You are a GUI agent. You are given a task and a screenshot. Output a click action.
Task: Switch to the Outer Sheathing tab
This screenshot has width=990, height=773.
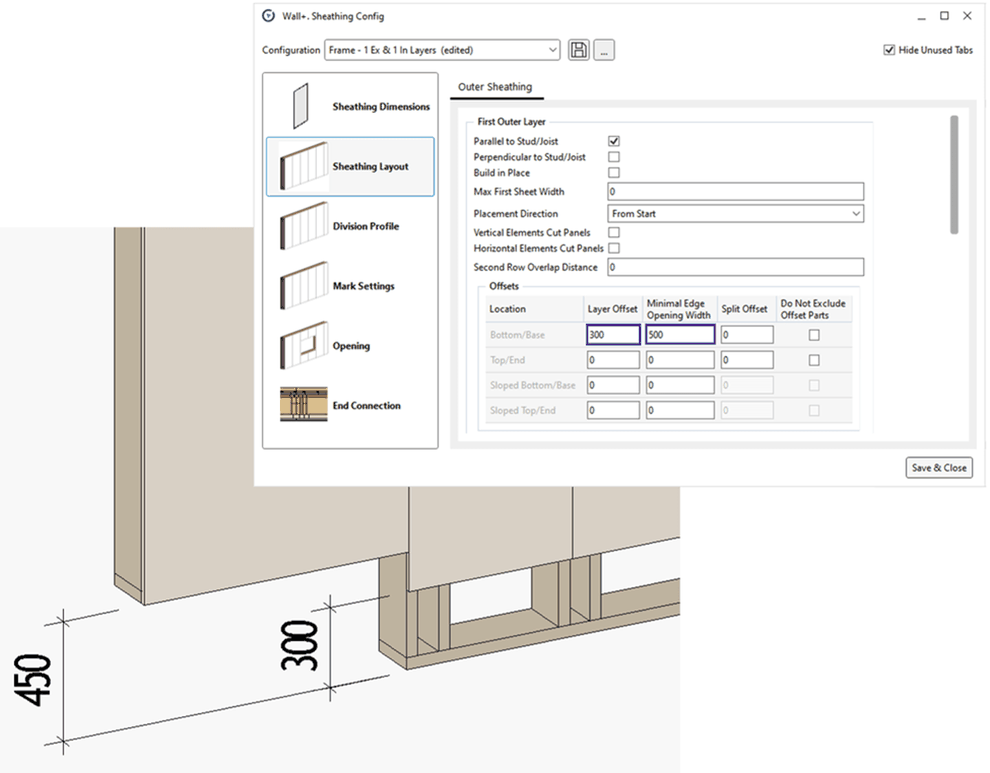(495, 87)
